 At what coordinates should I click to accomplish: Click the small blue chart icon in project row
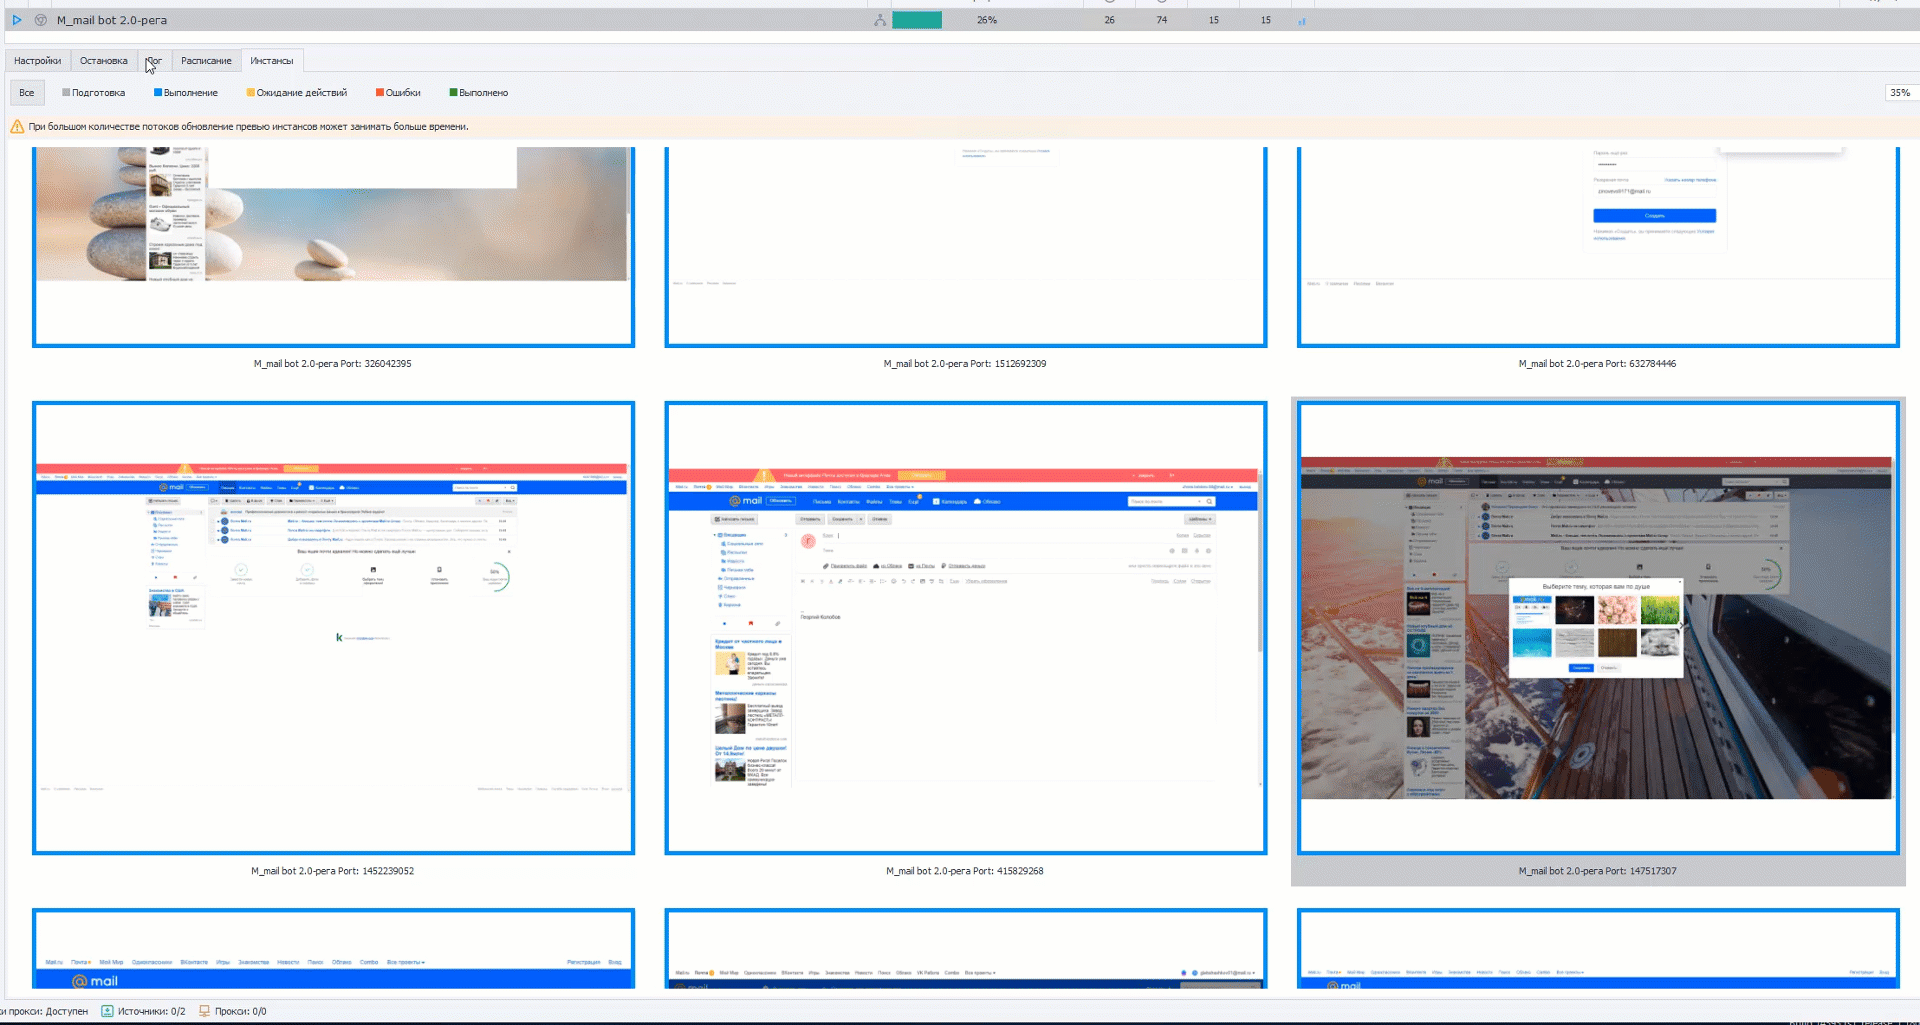click(1302, 21)
